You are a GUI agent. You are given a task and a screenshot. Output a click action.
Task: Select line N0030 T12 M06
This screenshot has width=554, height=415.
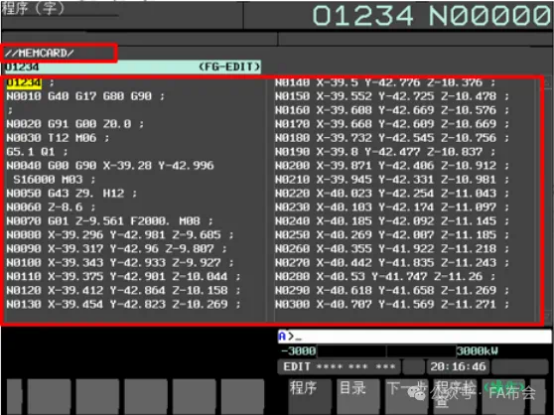coord(58,138)
